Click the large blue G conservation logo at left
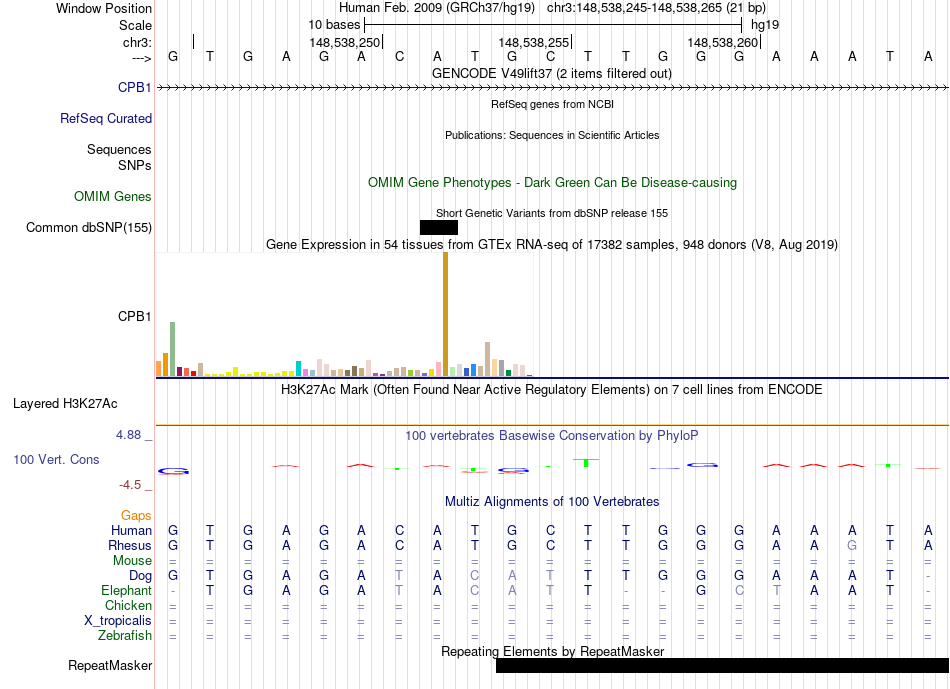Viewport: 950px width, 689px height. pyautogui.click(x=173, y=471)
